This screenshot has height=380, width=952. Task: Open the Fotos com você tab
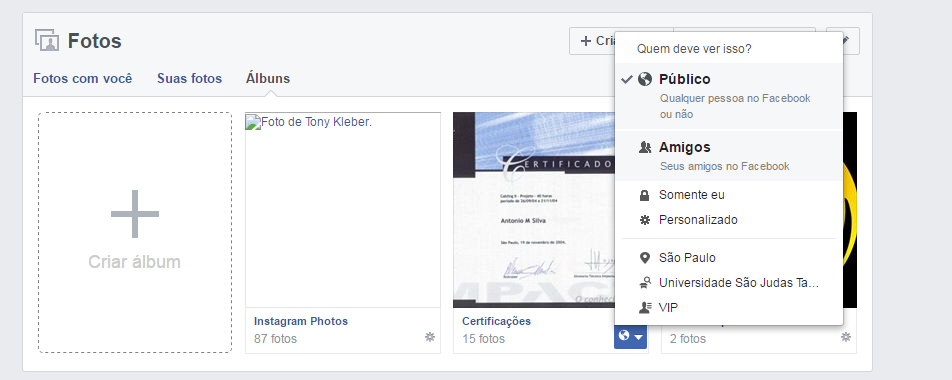(x=83, y=78)
